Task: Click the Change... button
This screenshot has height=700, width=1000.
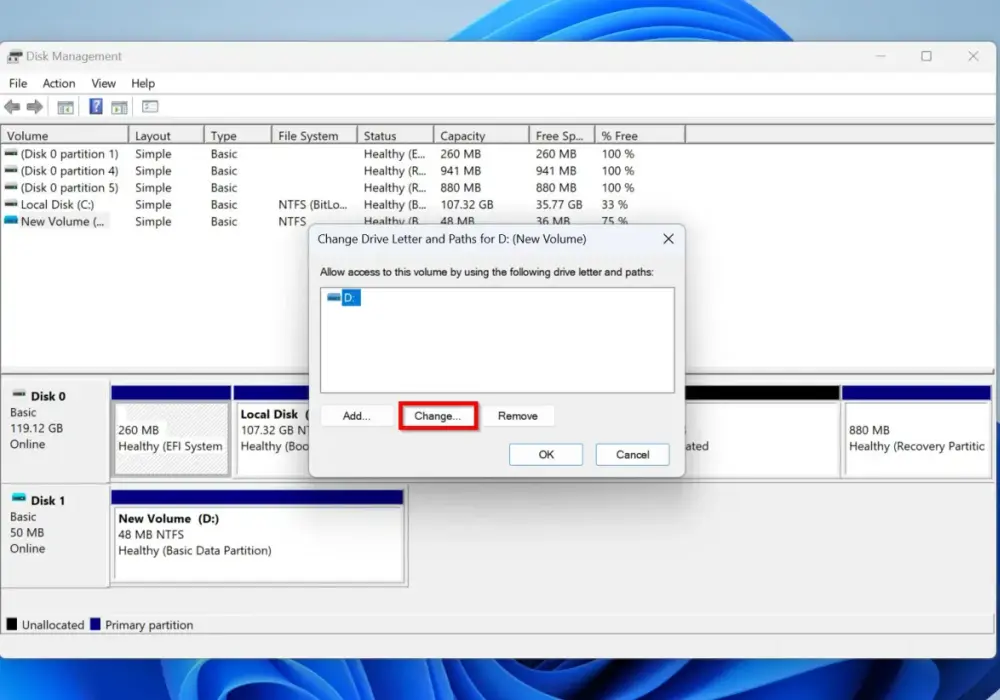Action: pyautogui.click(x=438, y=416)
